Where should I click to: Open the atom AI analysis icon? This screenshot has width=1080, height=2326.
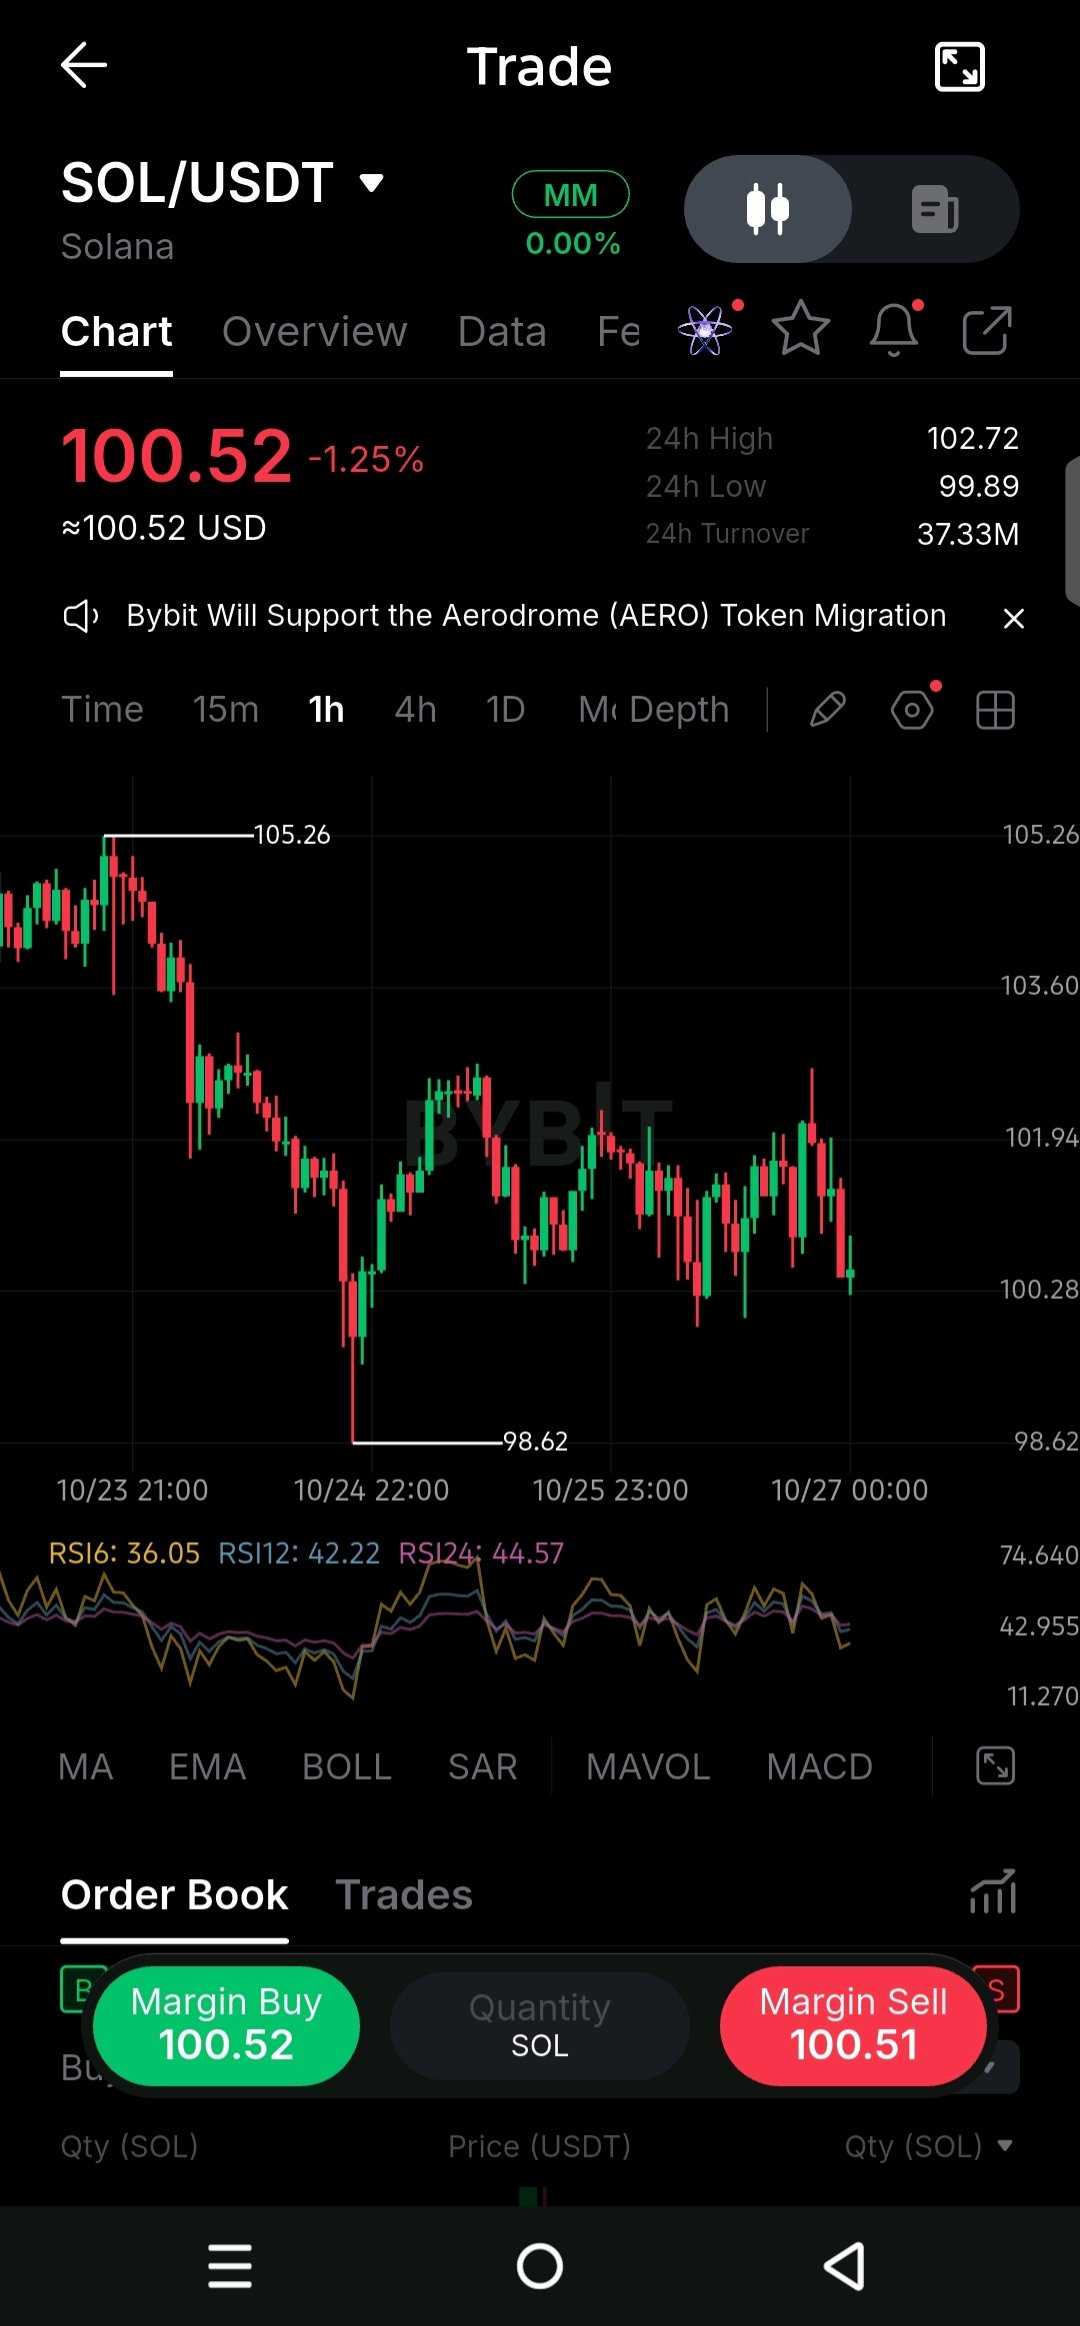tap(705, 330)
